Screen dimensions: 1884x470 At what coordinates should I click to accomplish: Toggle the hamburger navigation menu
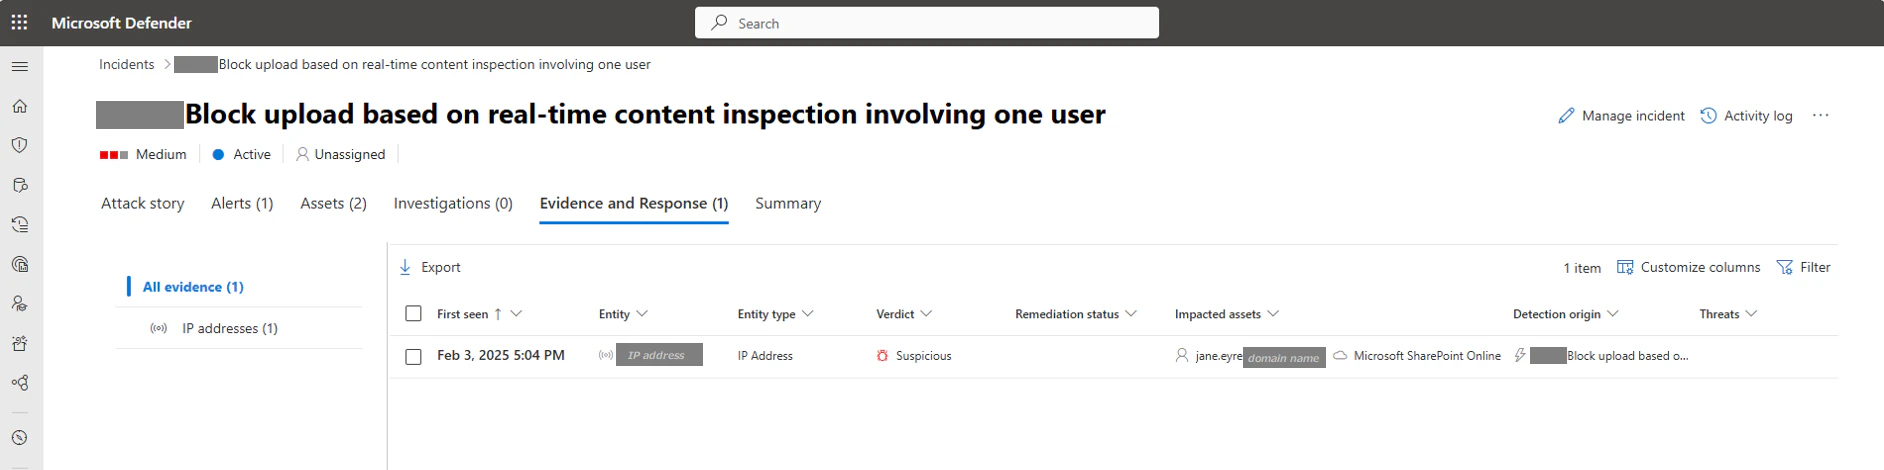20,66
